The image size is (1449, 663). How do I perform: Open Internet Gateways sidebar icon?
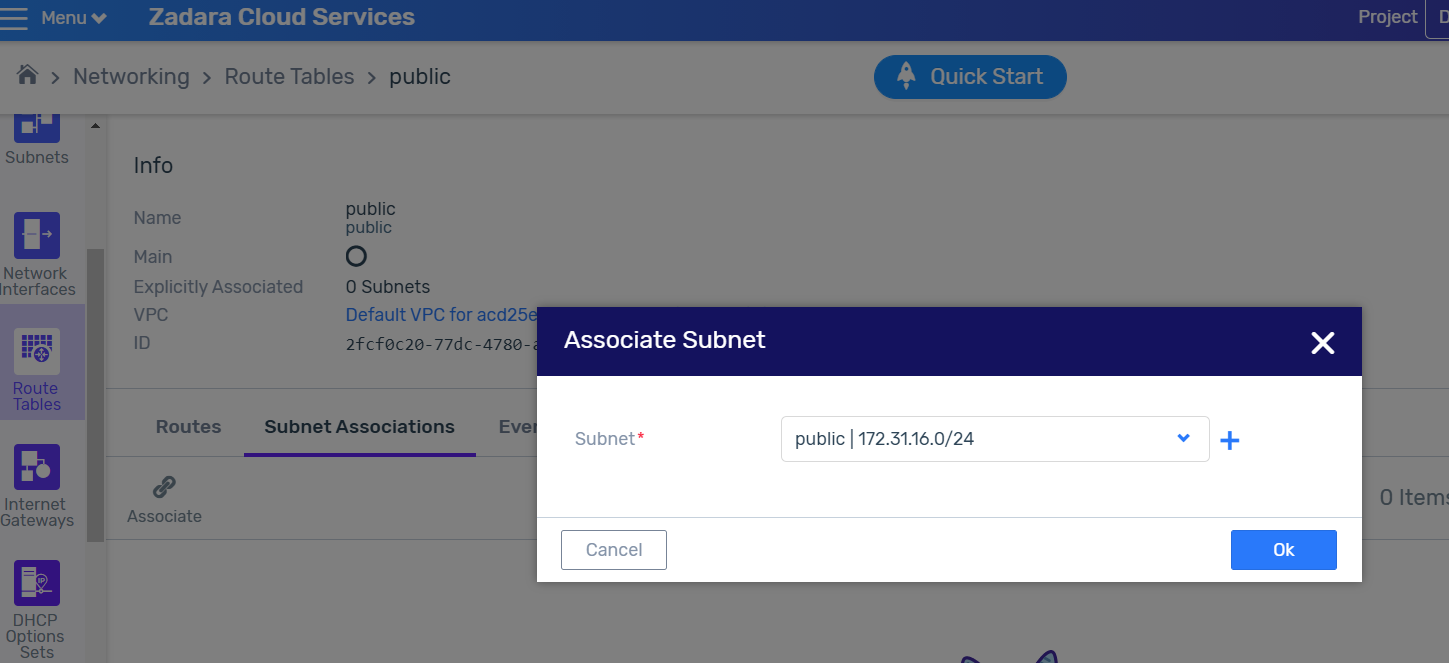coord(37,486)
